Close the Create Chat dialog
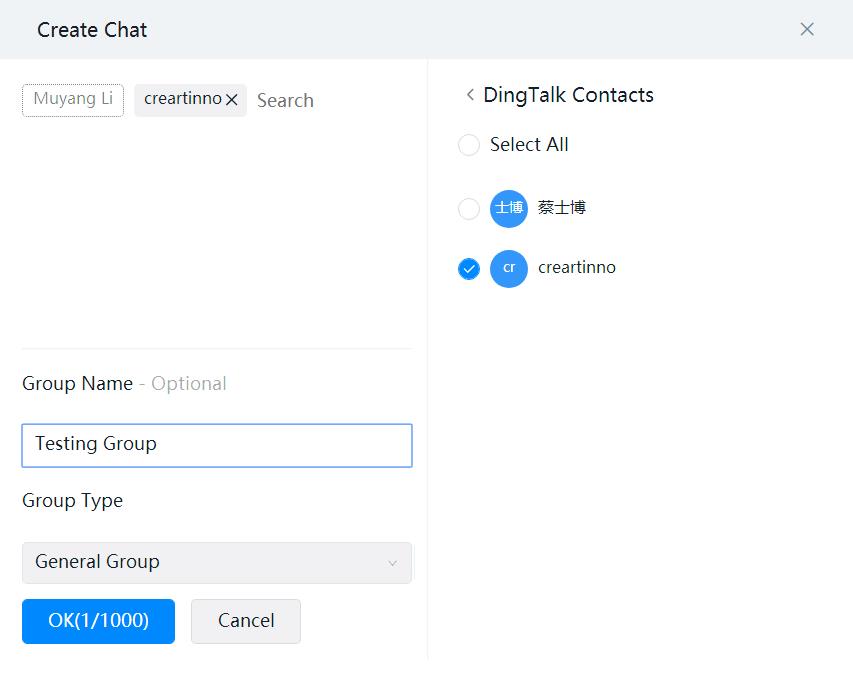 tap(807, 29)
